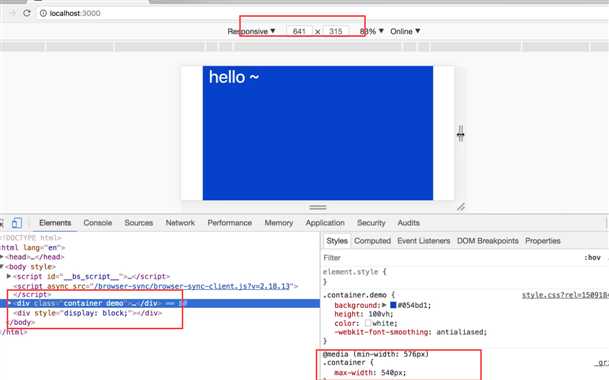Expand the __bs_script__ script node
Image resolution: width=609 pixels, height=380 pixels.
tap(9, 276)
